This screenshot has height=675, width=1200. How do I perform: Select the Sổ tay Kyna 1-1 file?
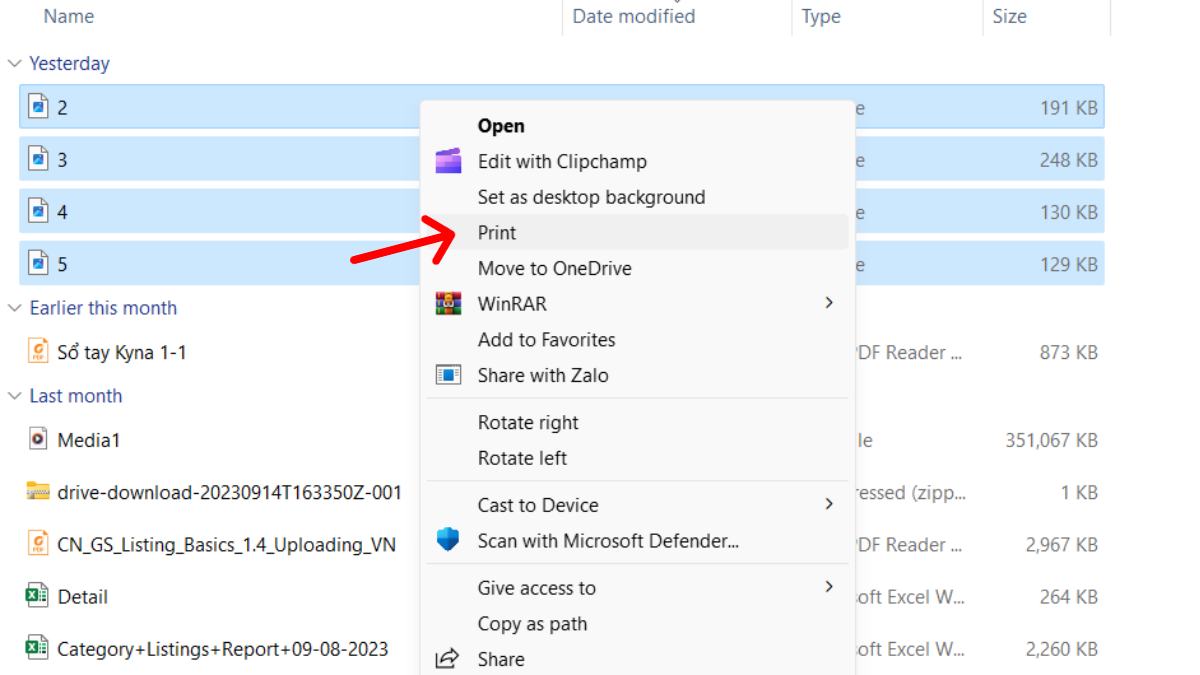click(x=122, y=352)
